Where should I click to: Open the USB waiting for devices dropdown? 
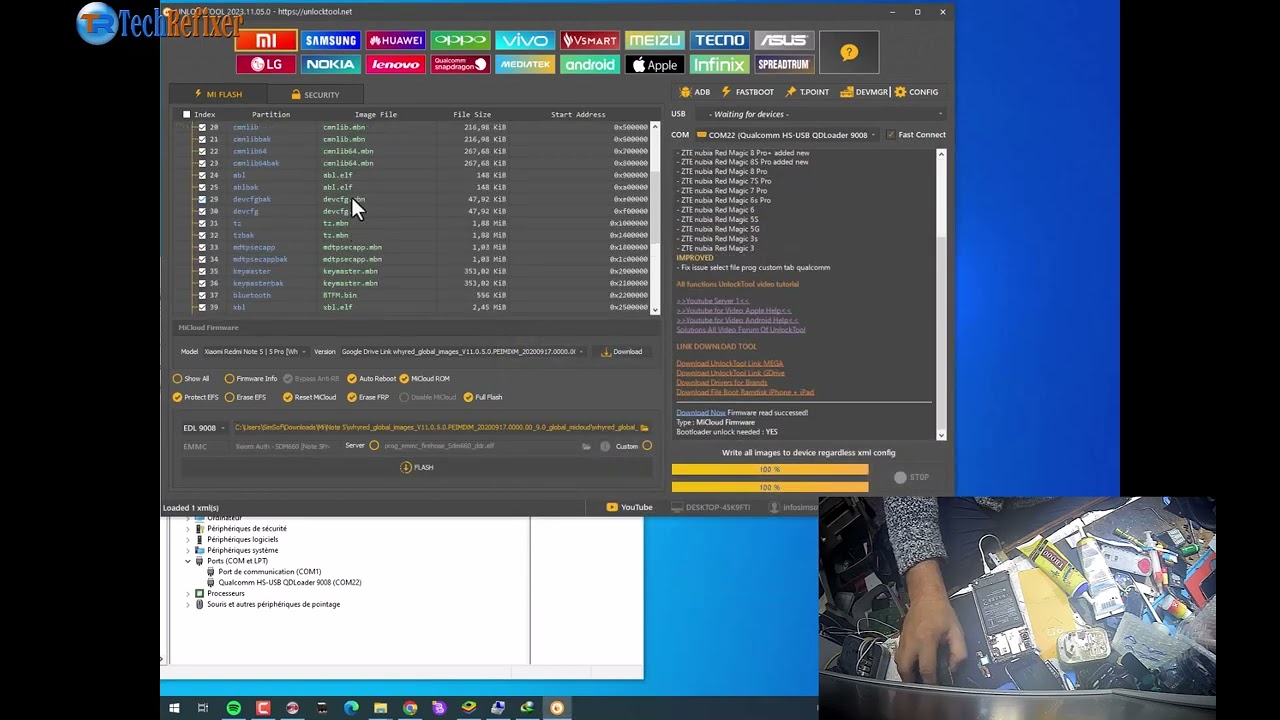click(820, 114)
